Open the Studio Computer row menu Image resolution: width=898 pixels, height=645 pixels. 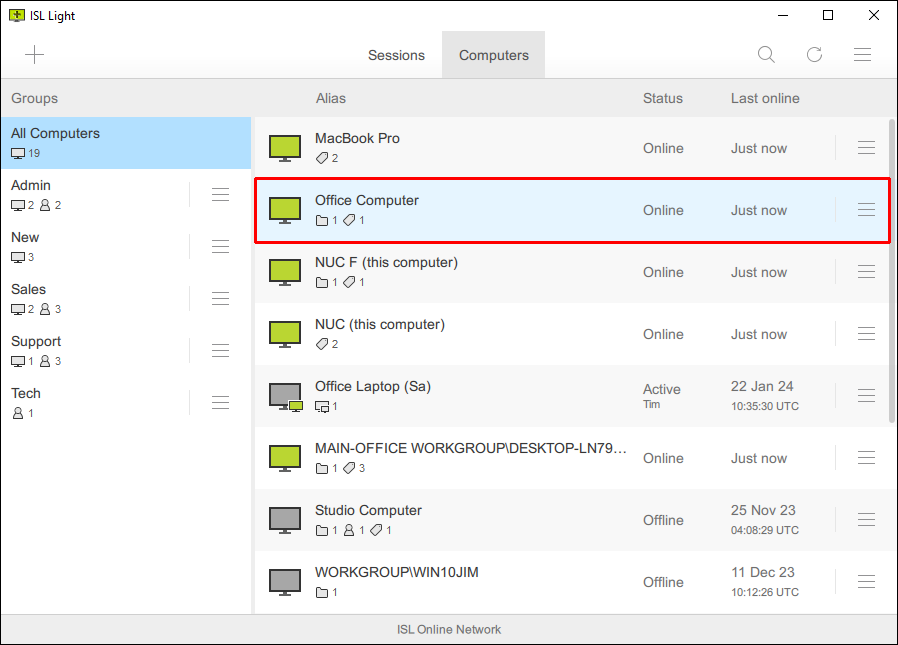pos(866,520)
